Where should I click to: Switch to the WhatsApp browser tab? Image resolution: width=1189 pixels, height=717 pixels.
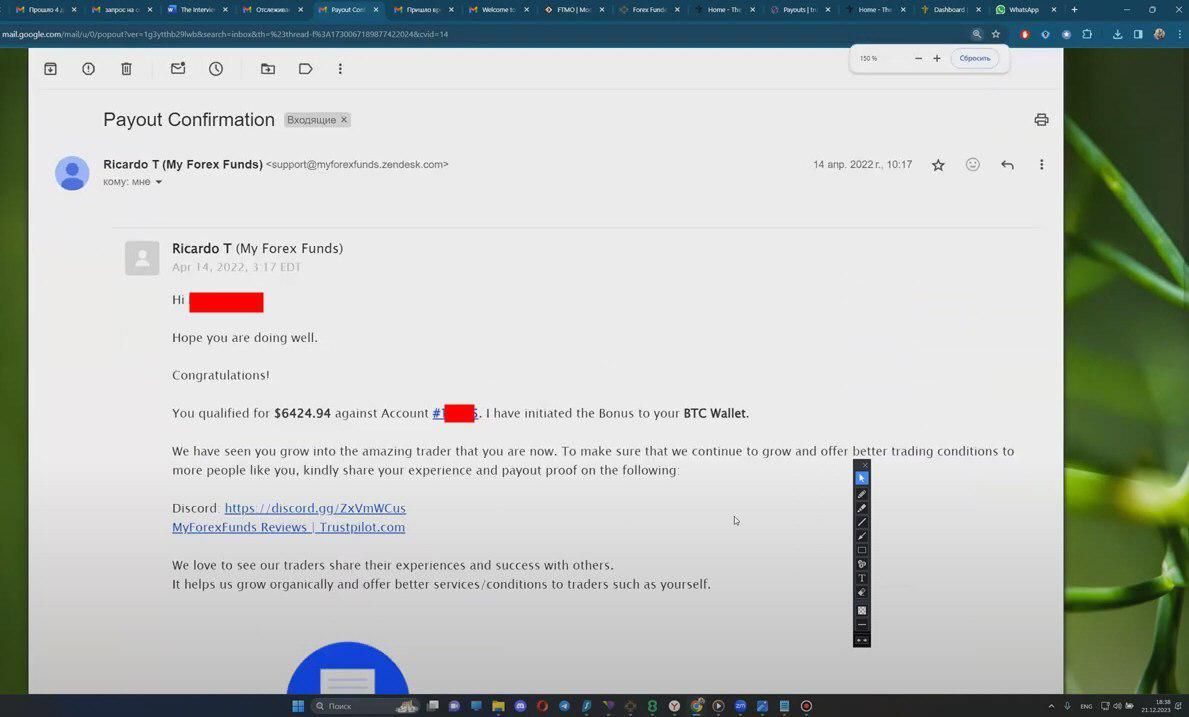pyautogui.click(x=1026, y=10)
